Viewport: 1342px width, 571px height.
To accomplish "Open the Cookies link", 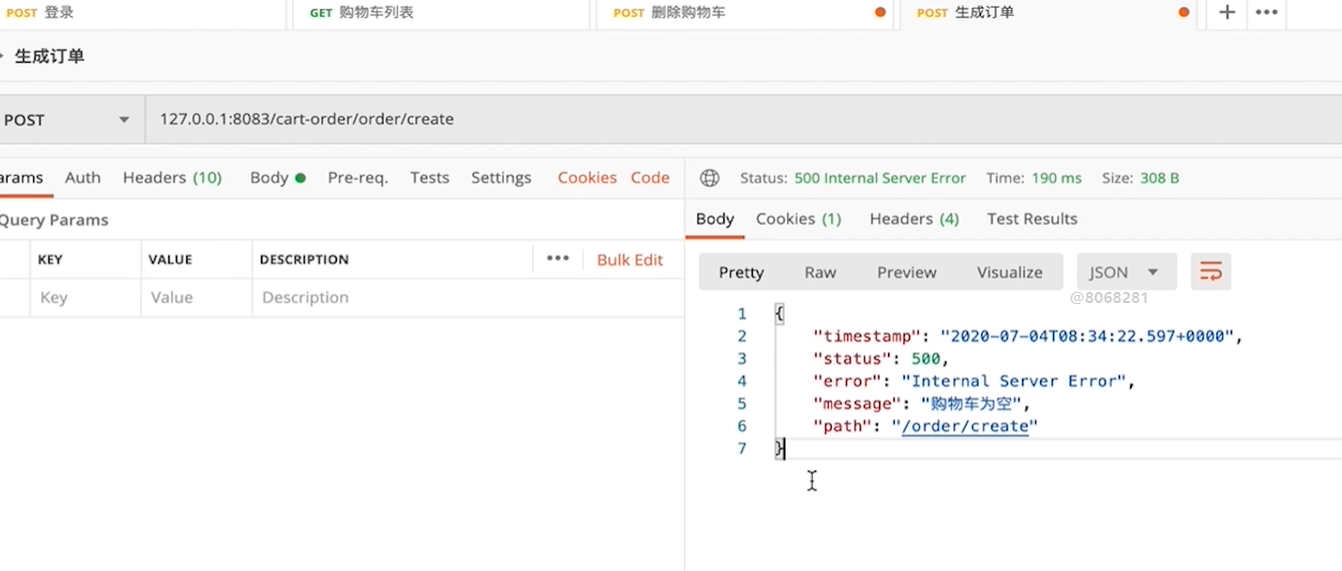I will click(x=587, y=178).
